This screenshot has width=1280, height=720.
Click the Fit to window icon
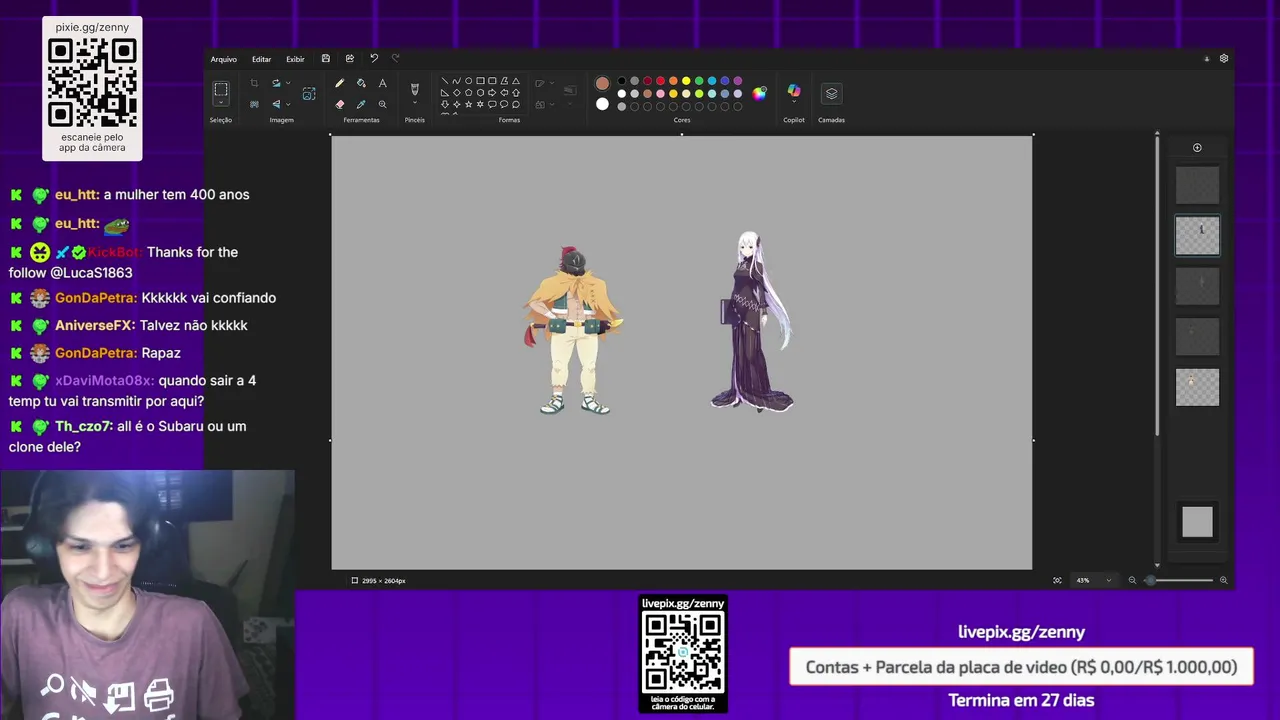click(x=1057, y=580)
